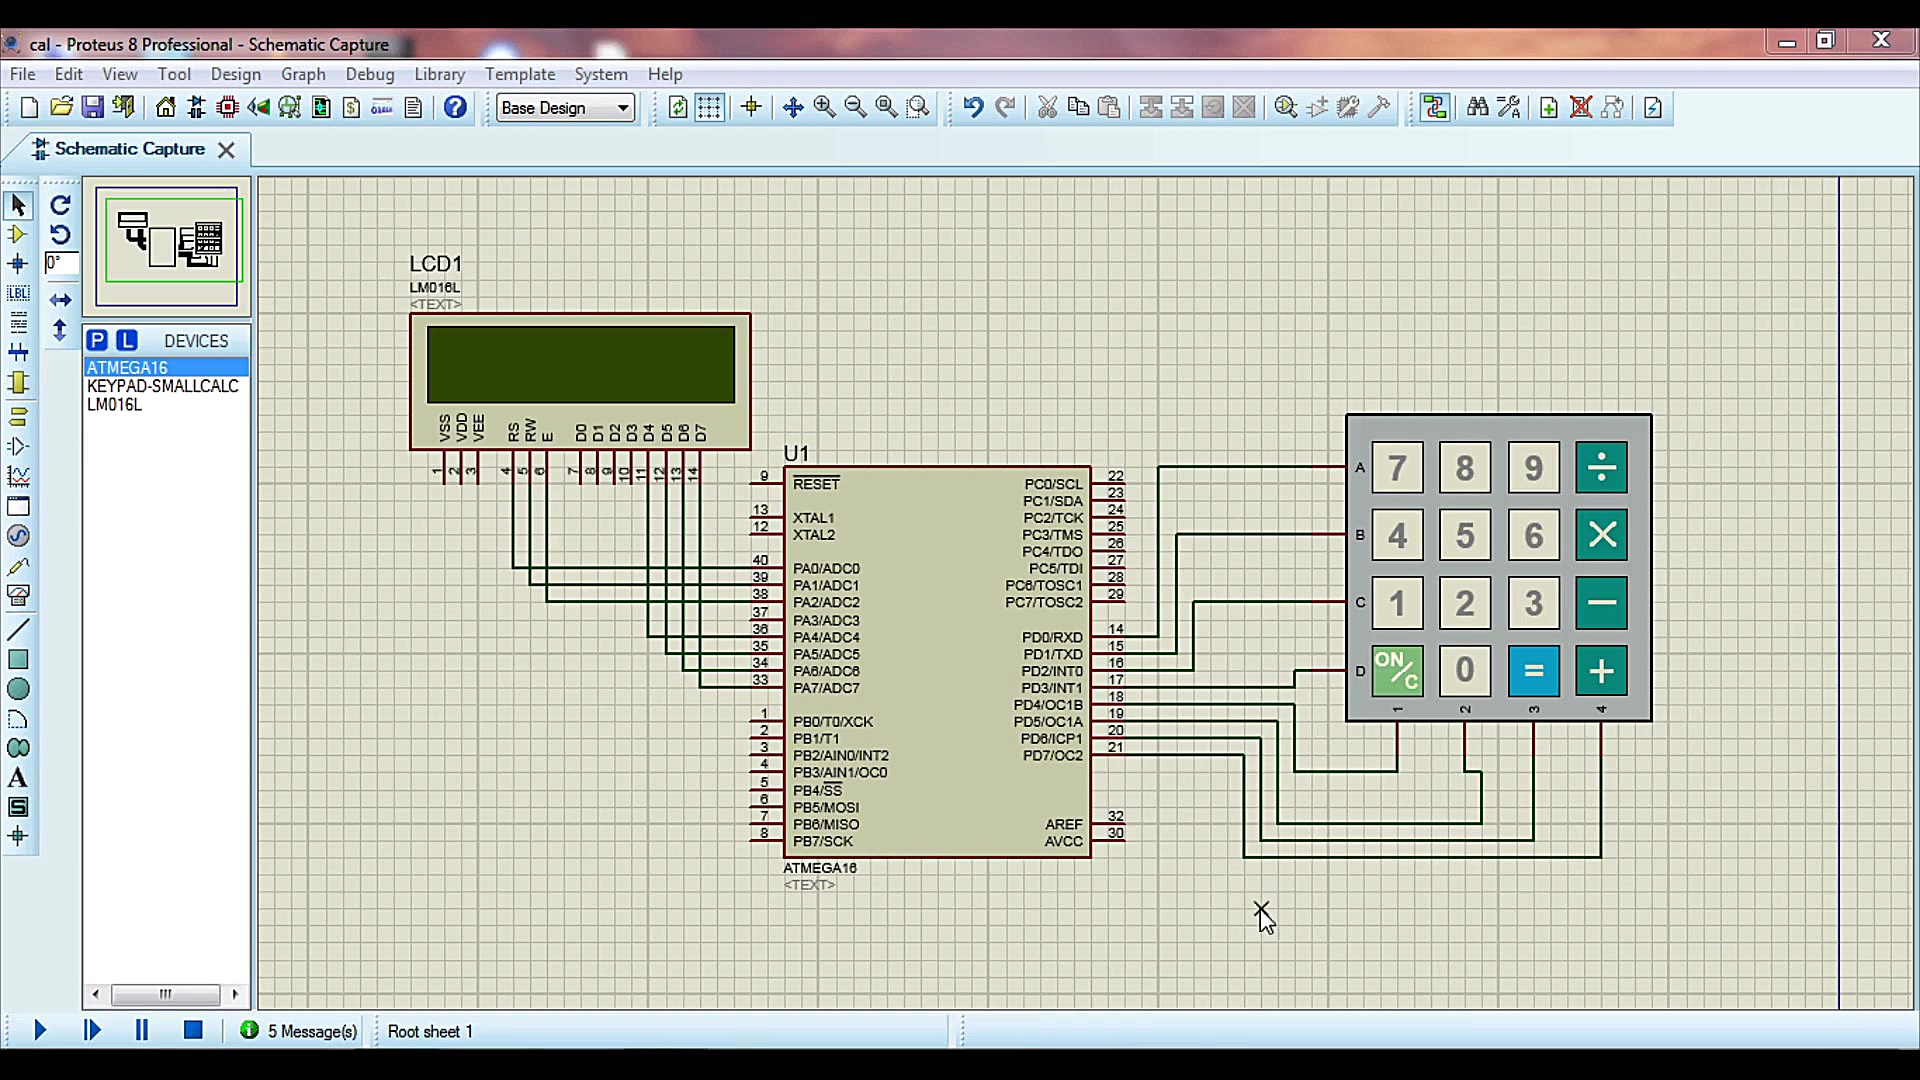Screen dimensions: 1920x1080
Task: Select ATMEGA16 in the devices list
Action: (166, 367)
